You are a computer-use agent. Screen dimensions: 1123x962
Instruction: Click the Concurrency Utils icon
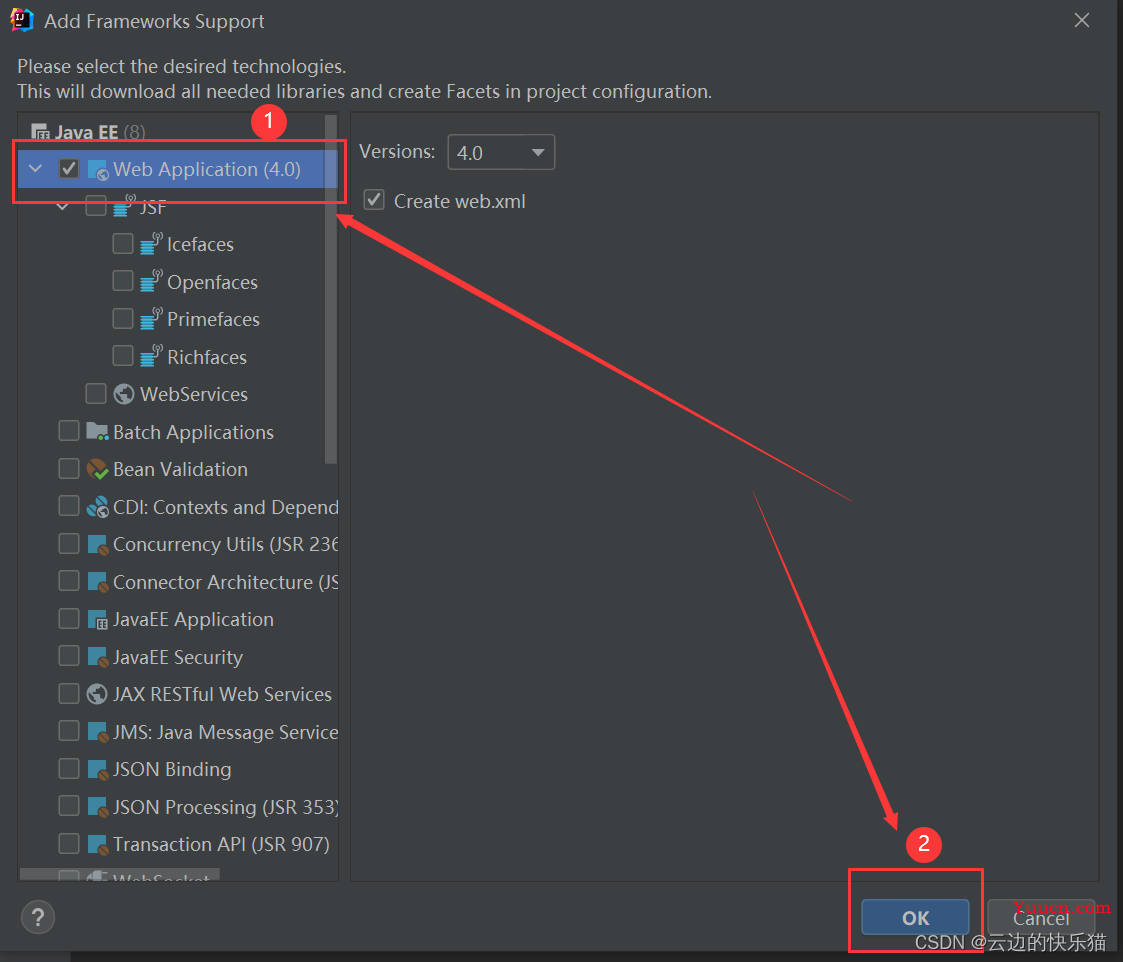97,544
